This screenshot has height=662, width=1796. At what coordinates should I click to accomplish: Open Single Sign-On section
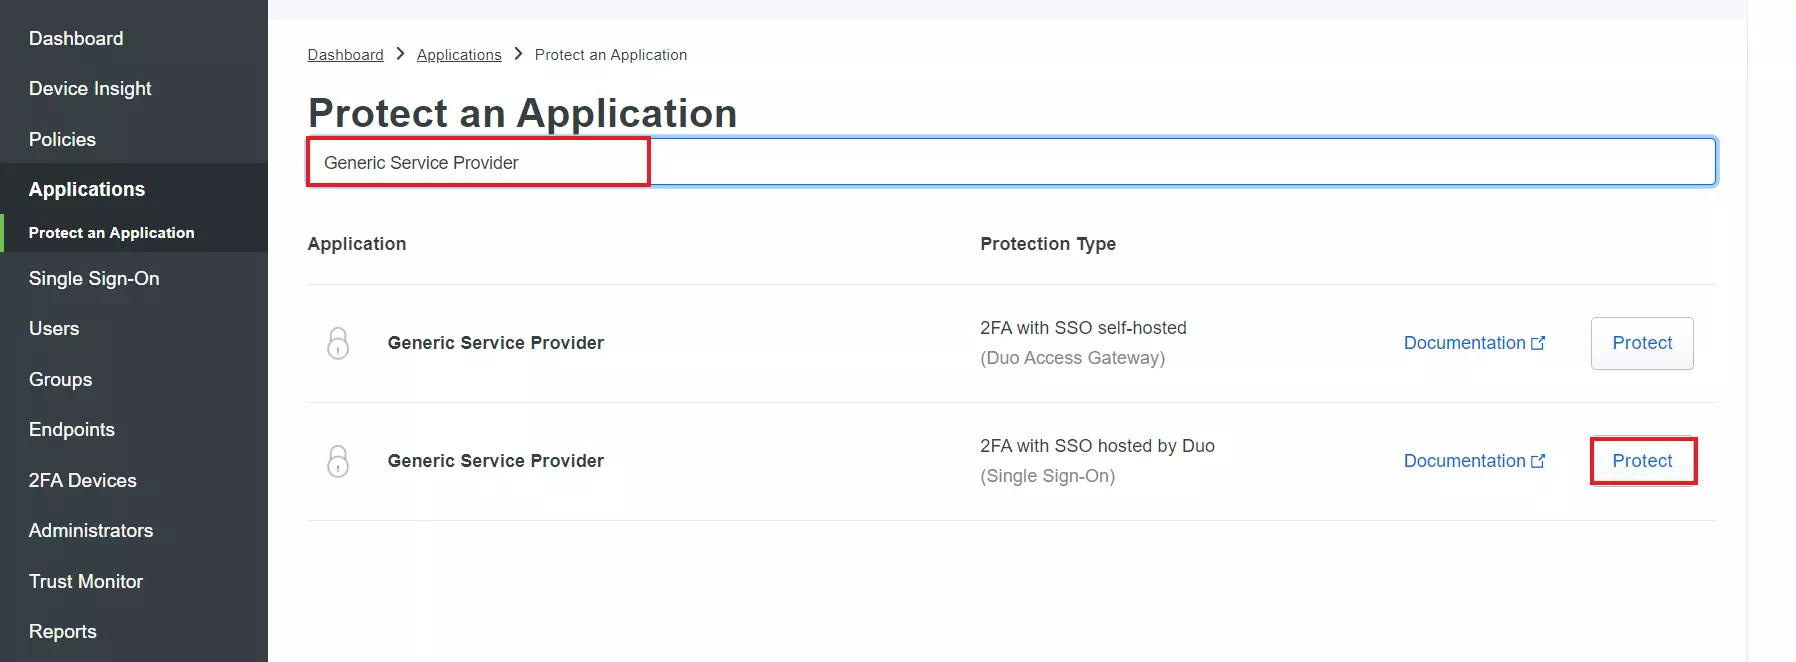point(94,278)
